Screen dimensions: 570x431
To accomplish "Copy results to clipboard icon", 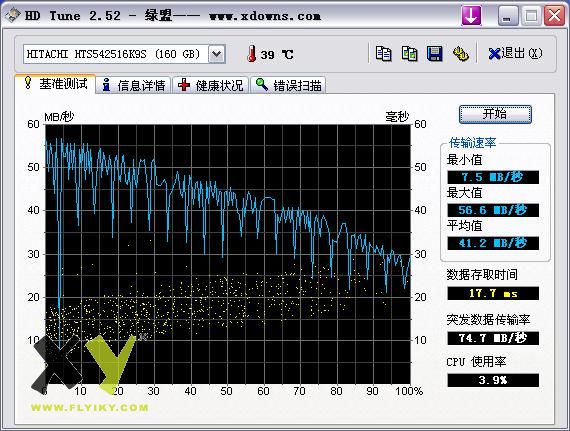I will tap(383, 54).
